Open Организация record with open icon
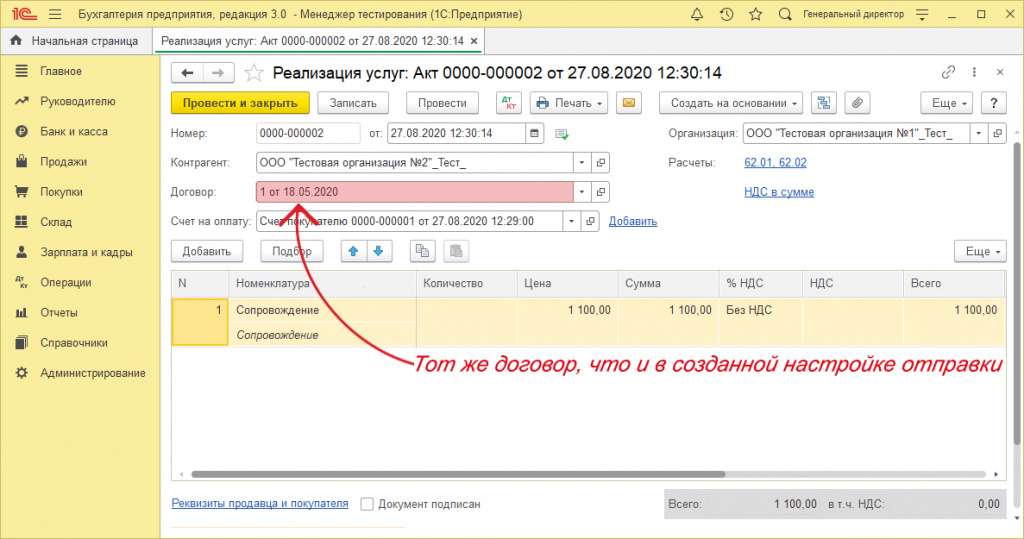The width and height of the screenshot is (1024, 539). (997, 133)
